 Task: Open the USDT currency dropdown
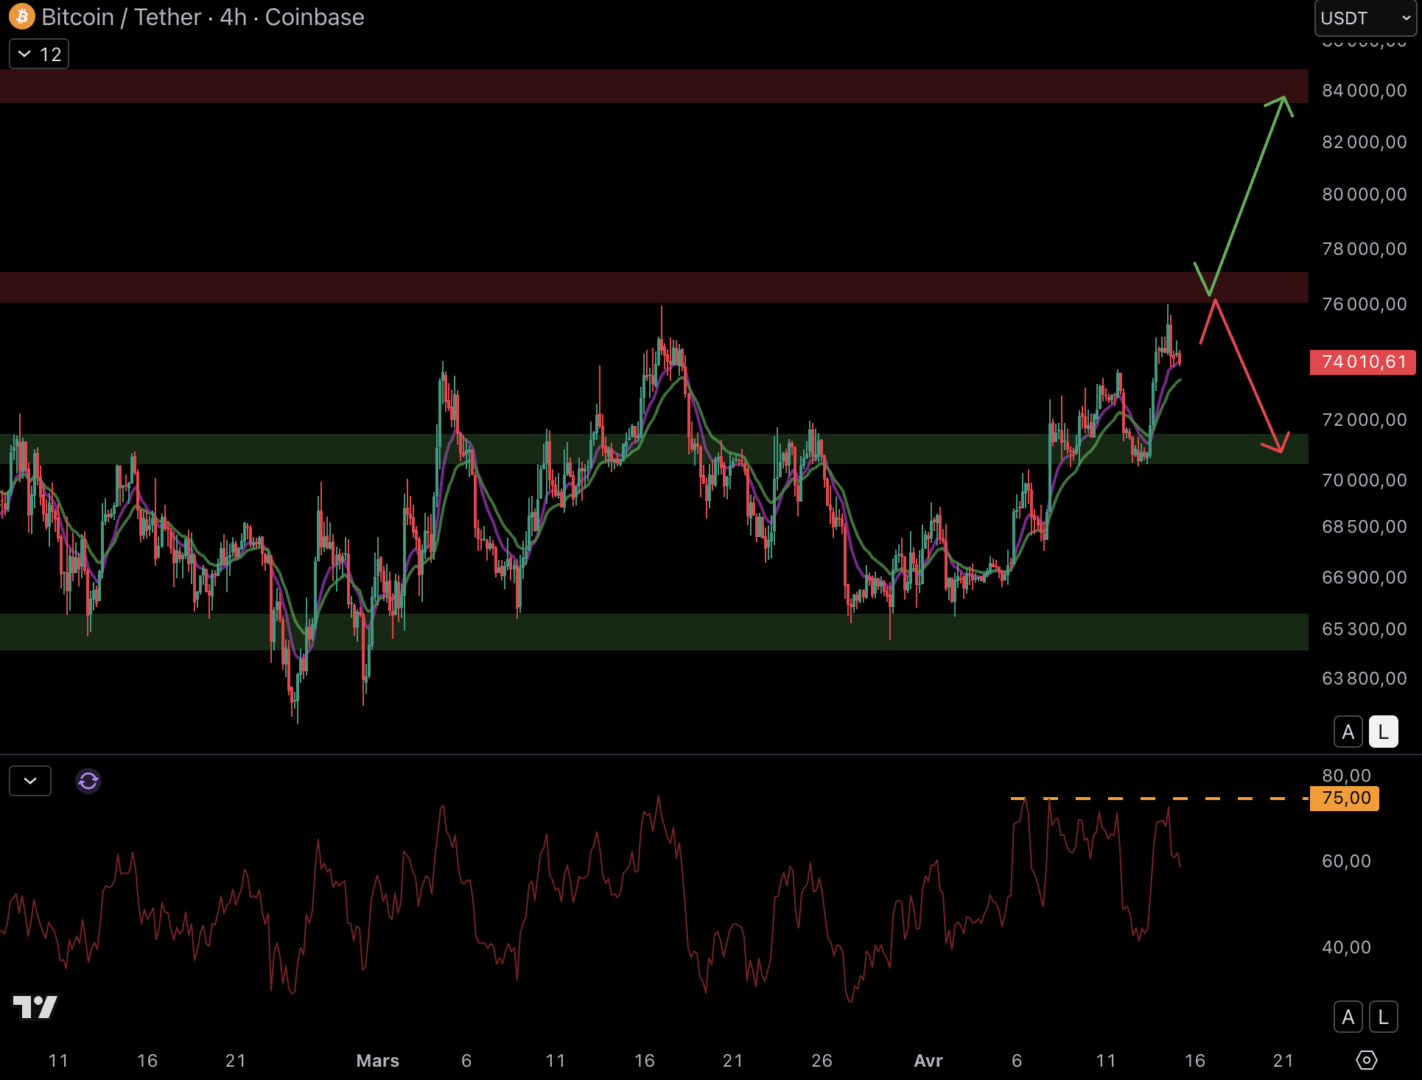click(x=1364, y=18)
